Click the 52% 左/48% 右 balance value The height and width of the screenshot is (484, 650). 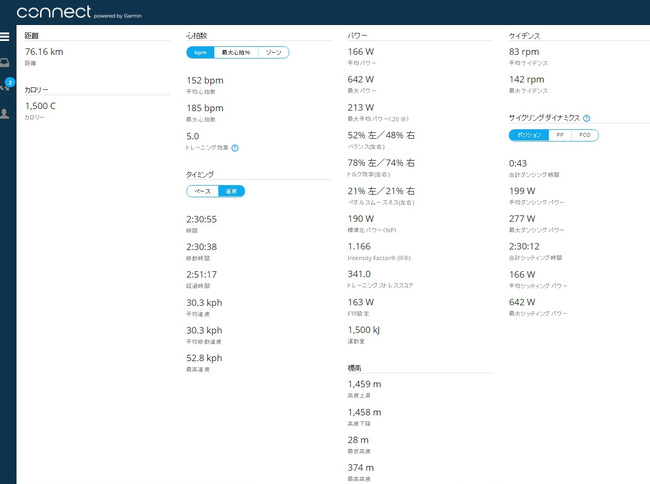[381, 135]
